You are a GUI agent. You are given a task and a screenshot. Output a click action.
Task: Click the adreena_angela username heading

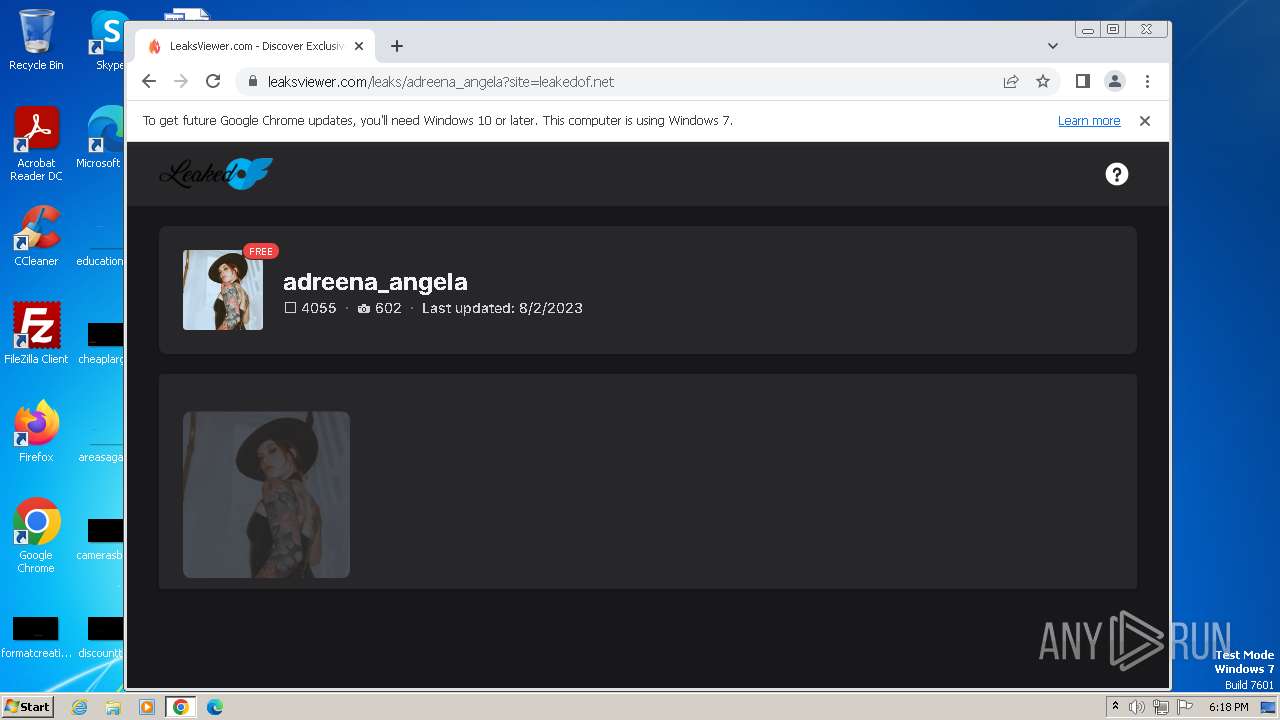(x=375, y=282)
